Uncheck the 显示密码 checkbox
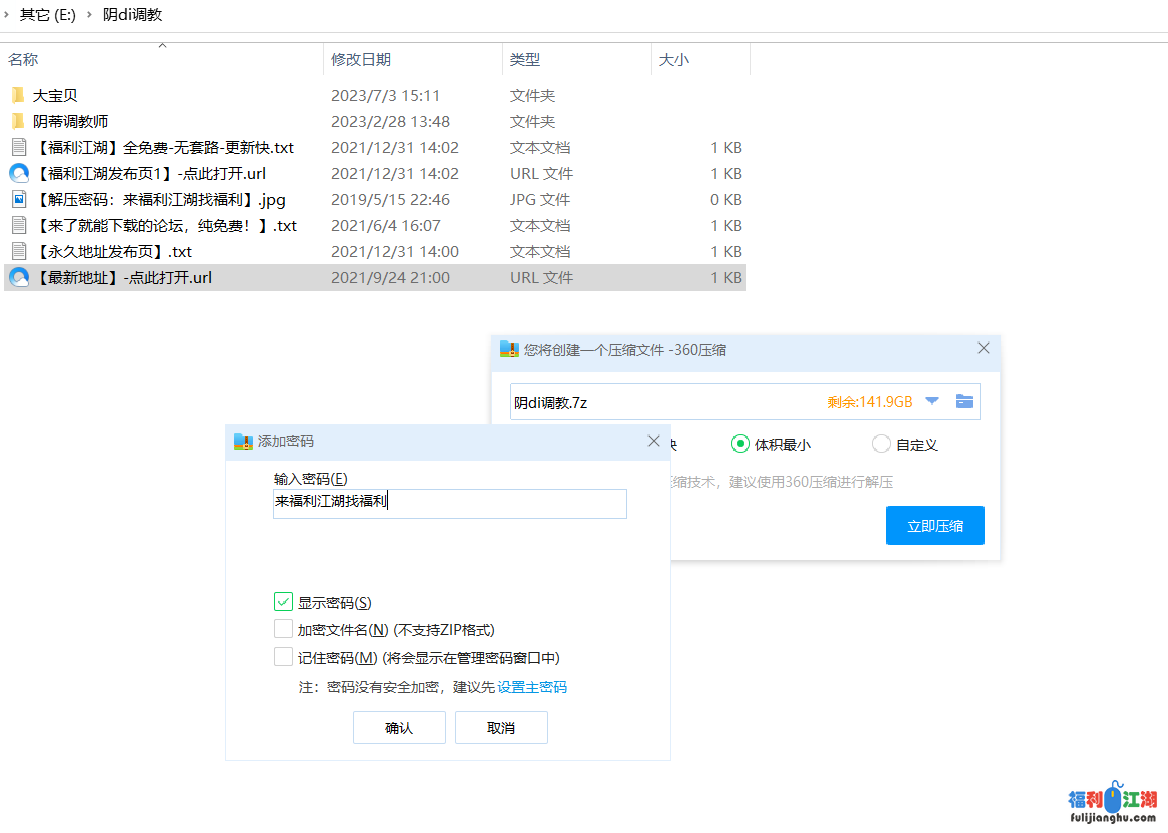Screen dimensions: 1168x833 click(x=283, y=602)
